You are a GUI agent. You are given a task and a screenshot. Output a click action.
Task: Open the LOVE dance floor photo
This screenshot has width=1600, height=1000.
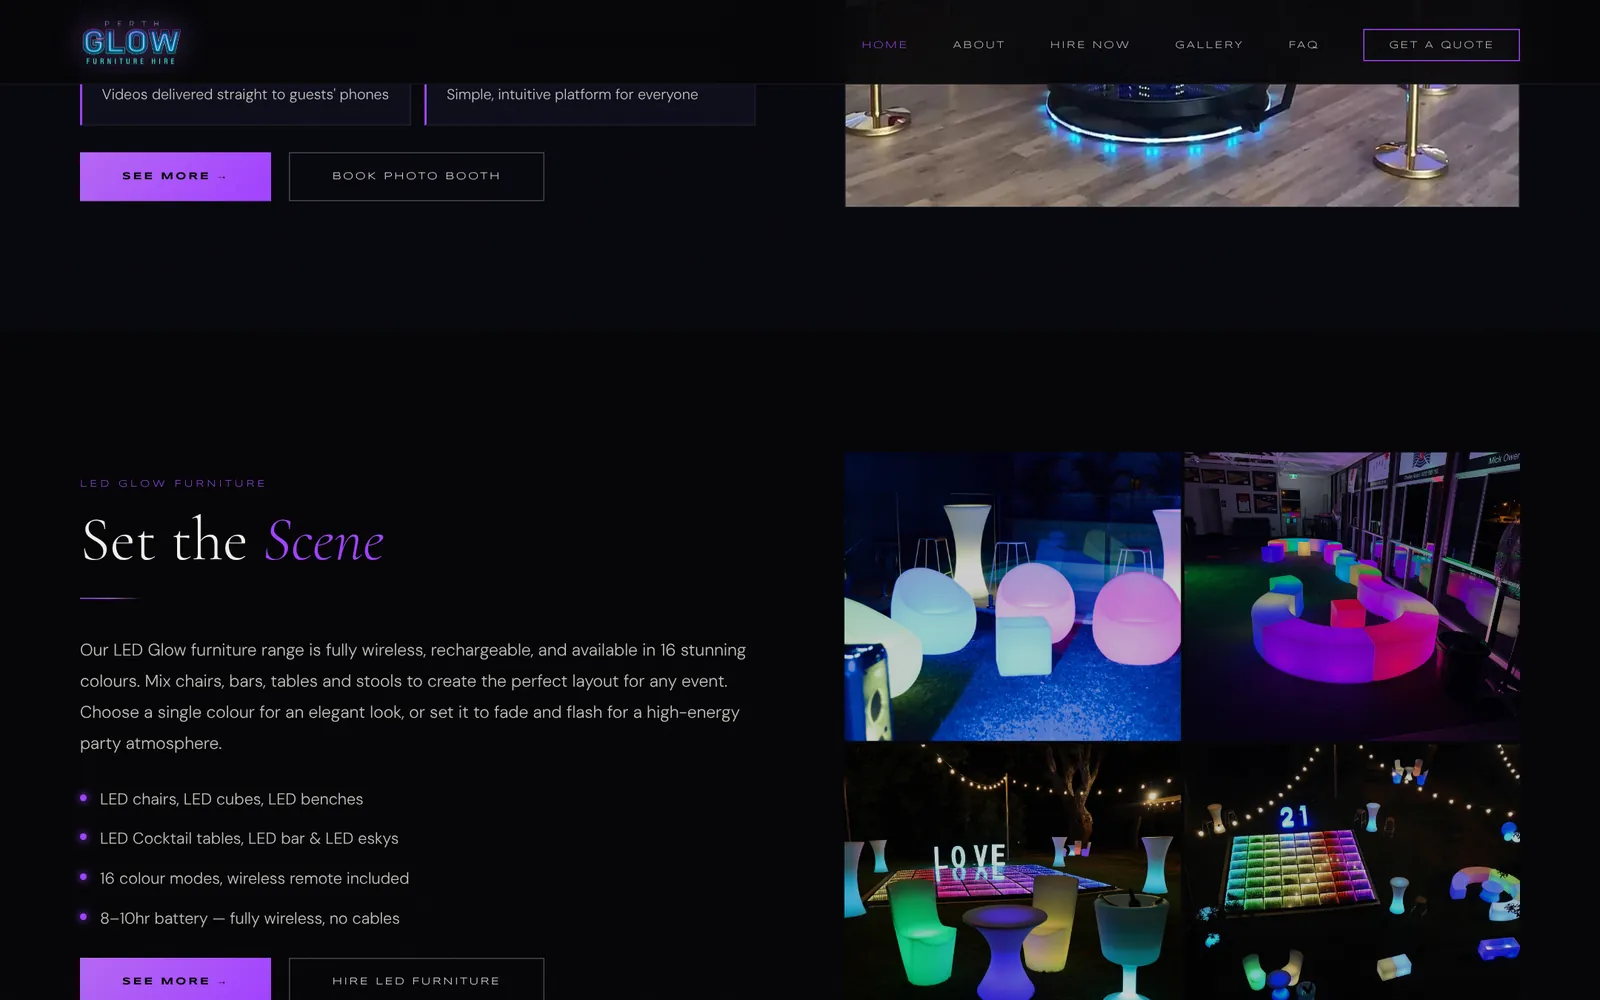1012,872
